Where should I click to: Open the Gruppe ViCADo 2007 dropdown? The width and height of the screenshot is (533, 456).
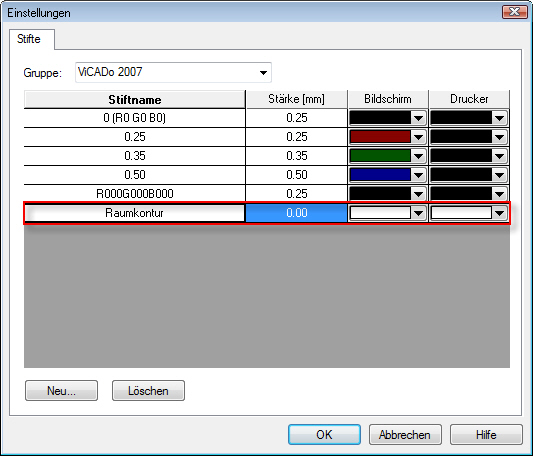pyautogui.click(x=173, y=72)
